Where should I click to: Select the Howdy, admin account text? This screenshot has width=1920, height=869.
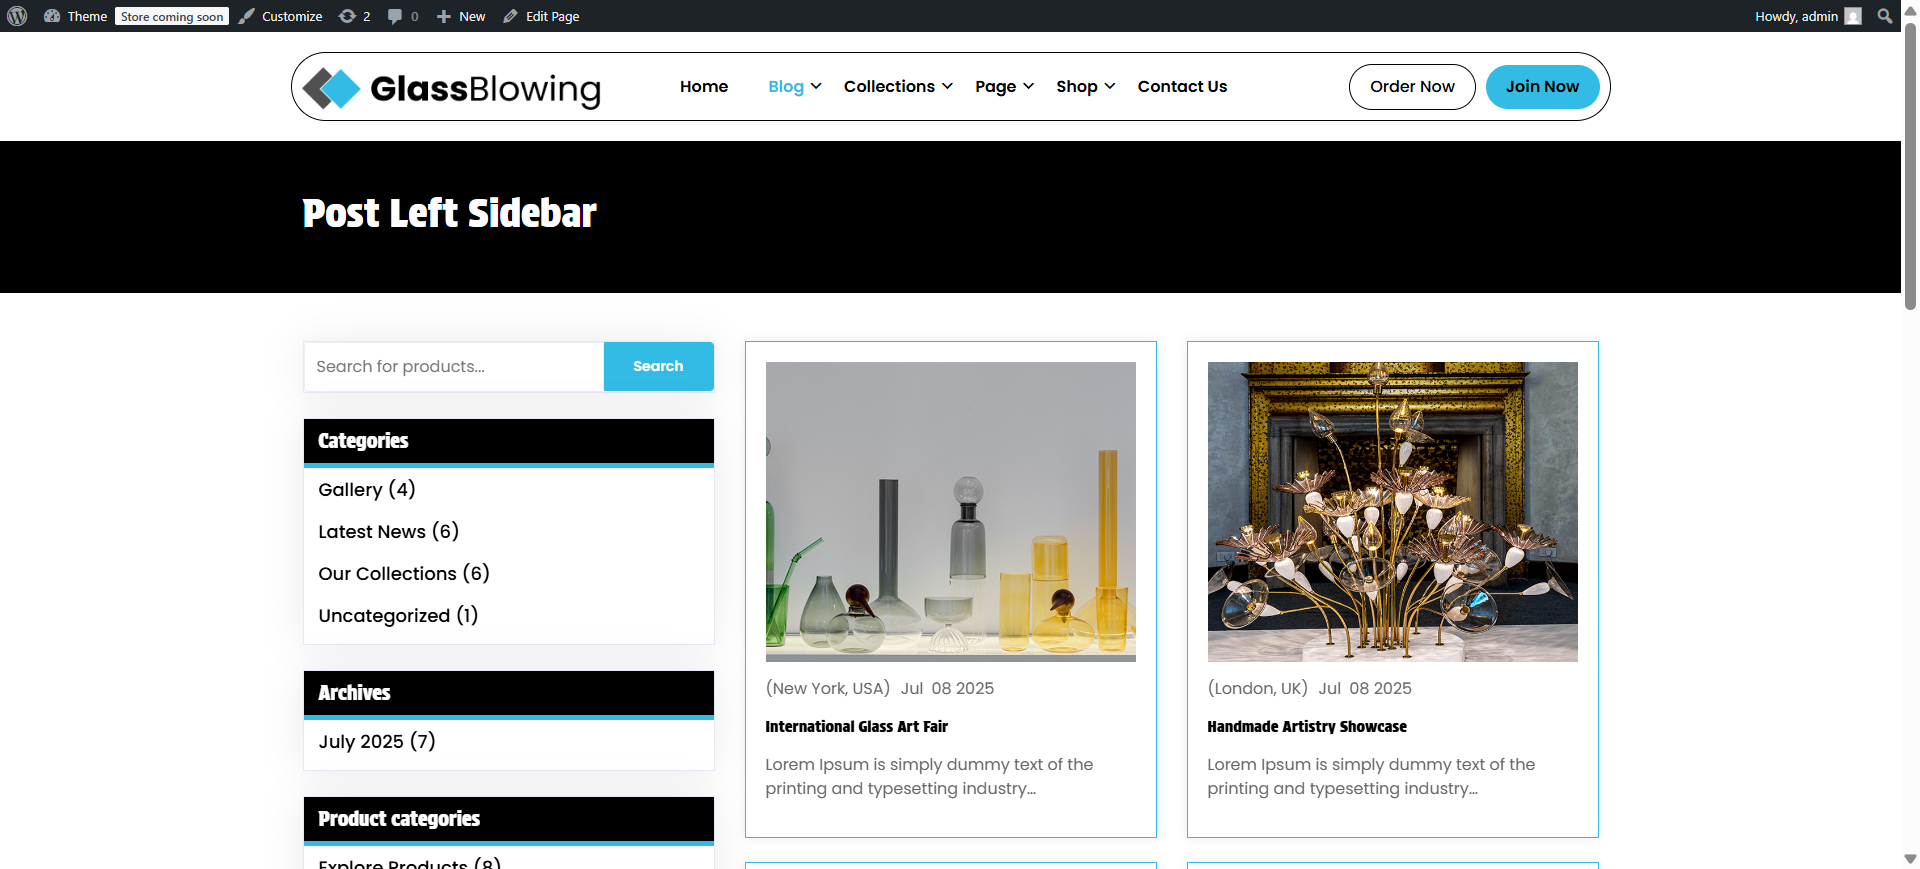[1796, 16]
